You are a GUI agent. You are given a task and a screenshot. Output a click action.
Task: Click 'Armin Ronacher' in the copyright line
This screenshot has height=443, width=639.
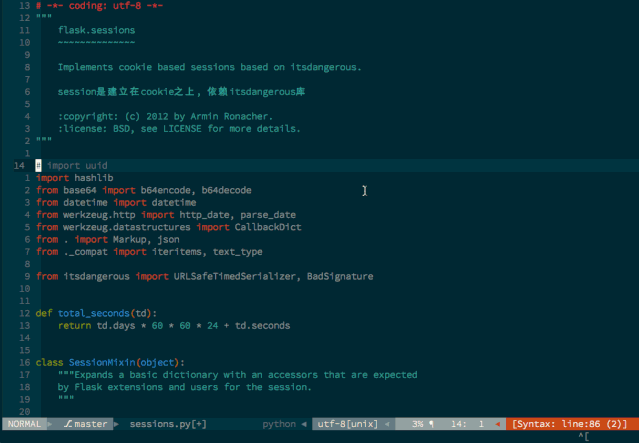point(229,116)
